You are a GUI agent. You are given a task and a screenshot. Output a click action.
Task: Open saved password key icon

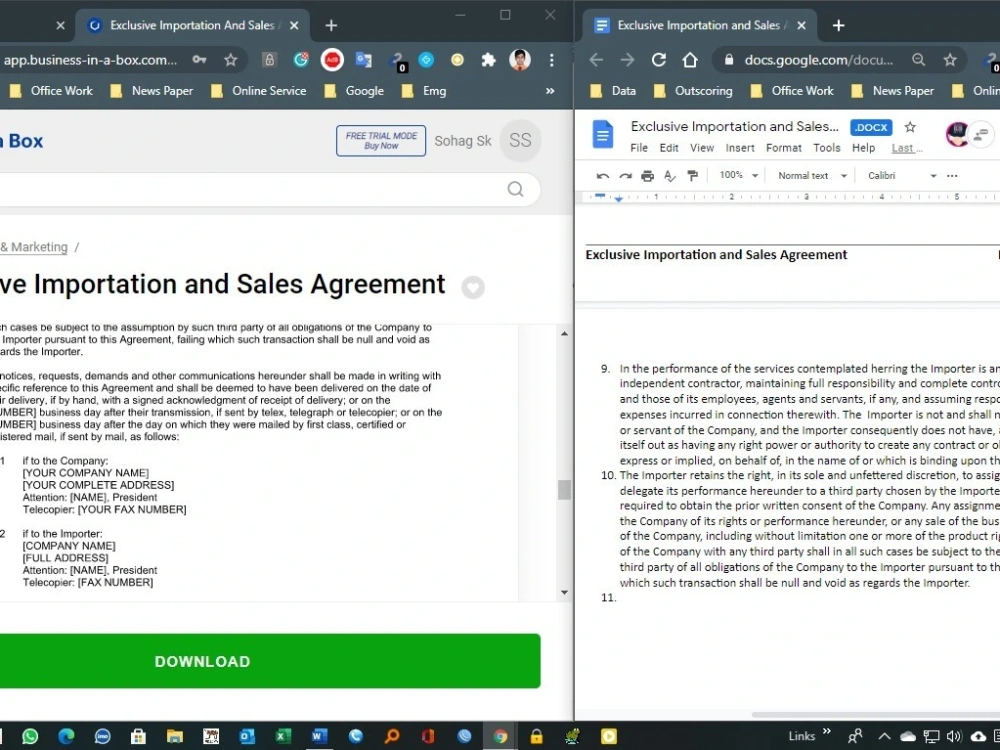(x=200, y=60)
